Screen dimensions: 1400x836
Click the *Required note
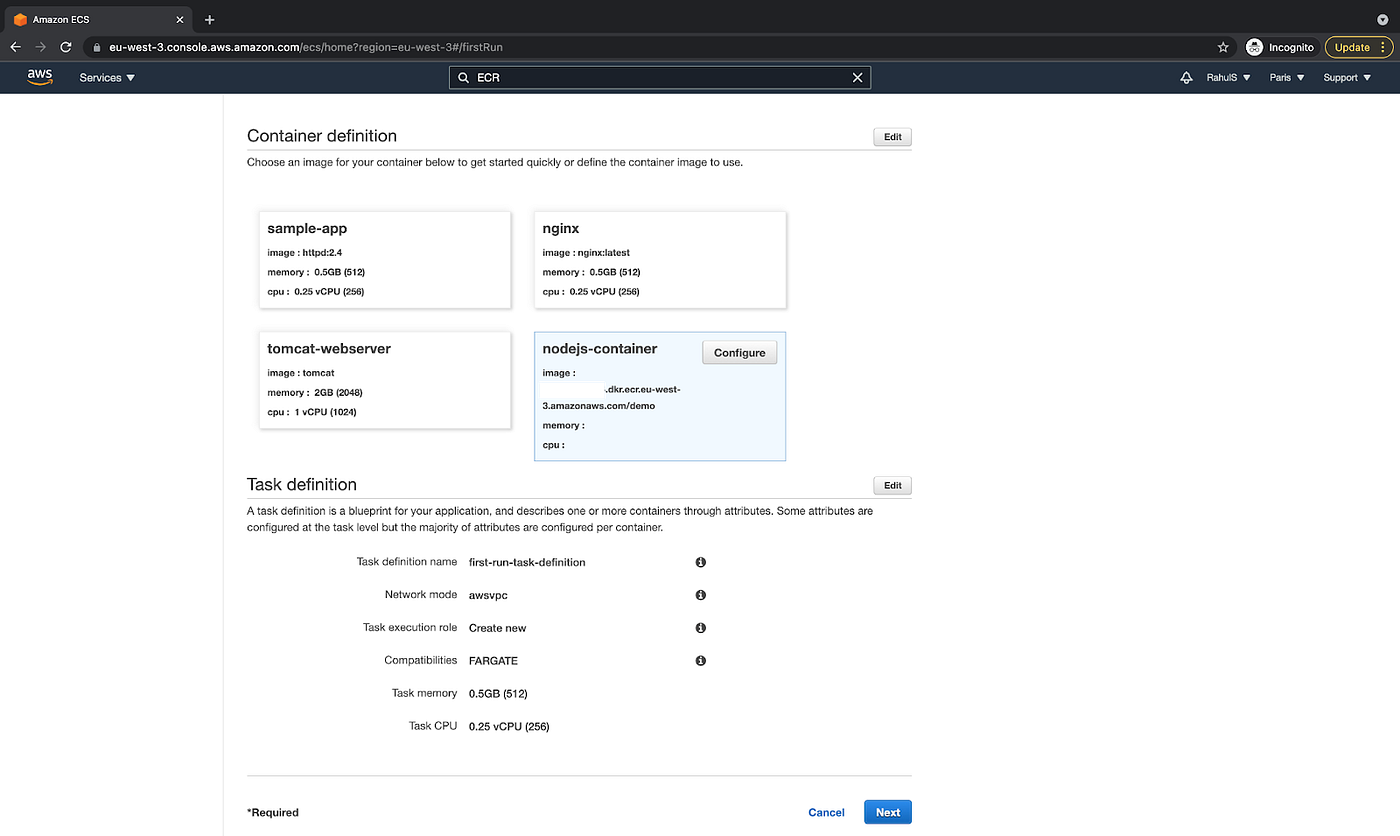(273, 812)
